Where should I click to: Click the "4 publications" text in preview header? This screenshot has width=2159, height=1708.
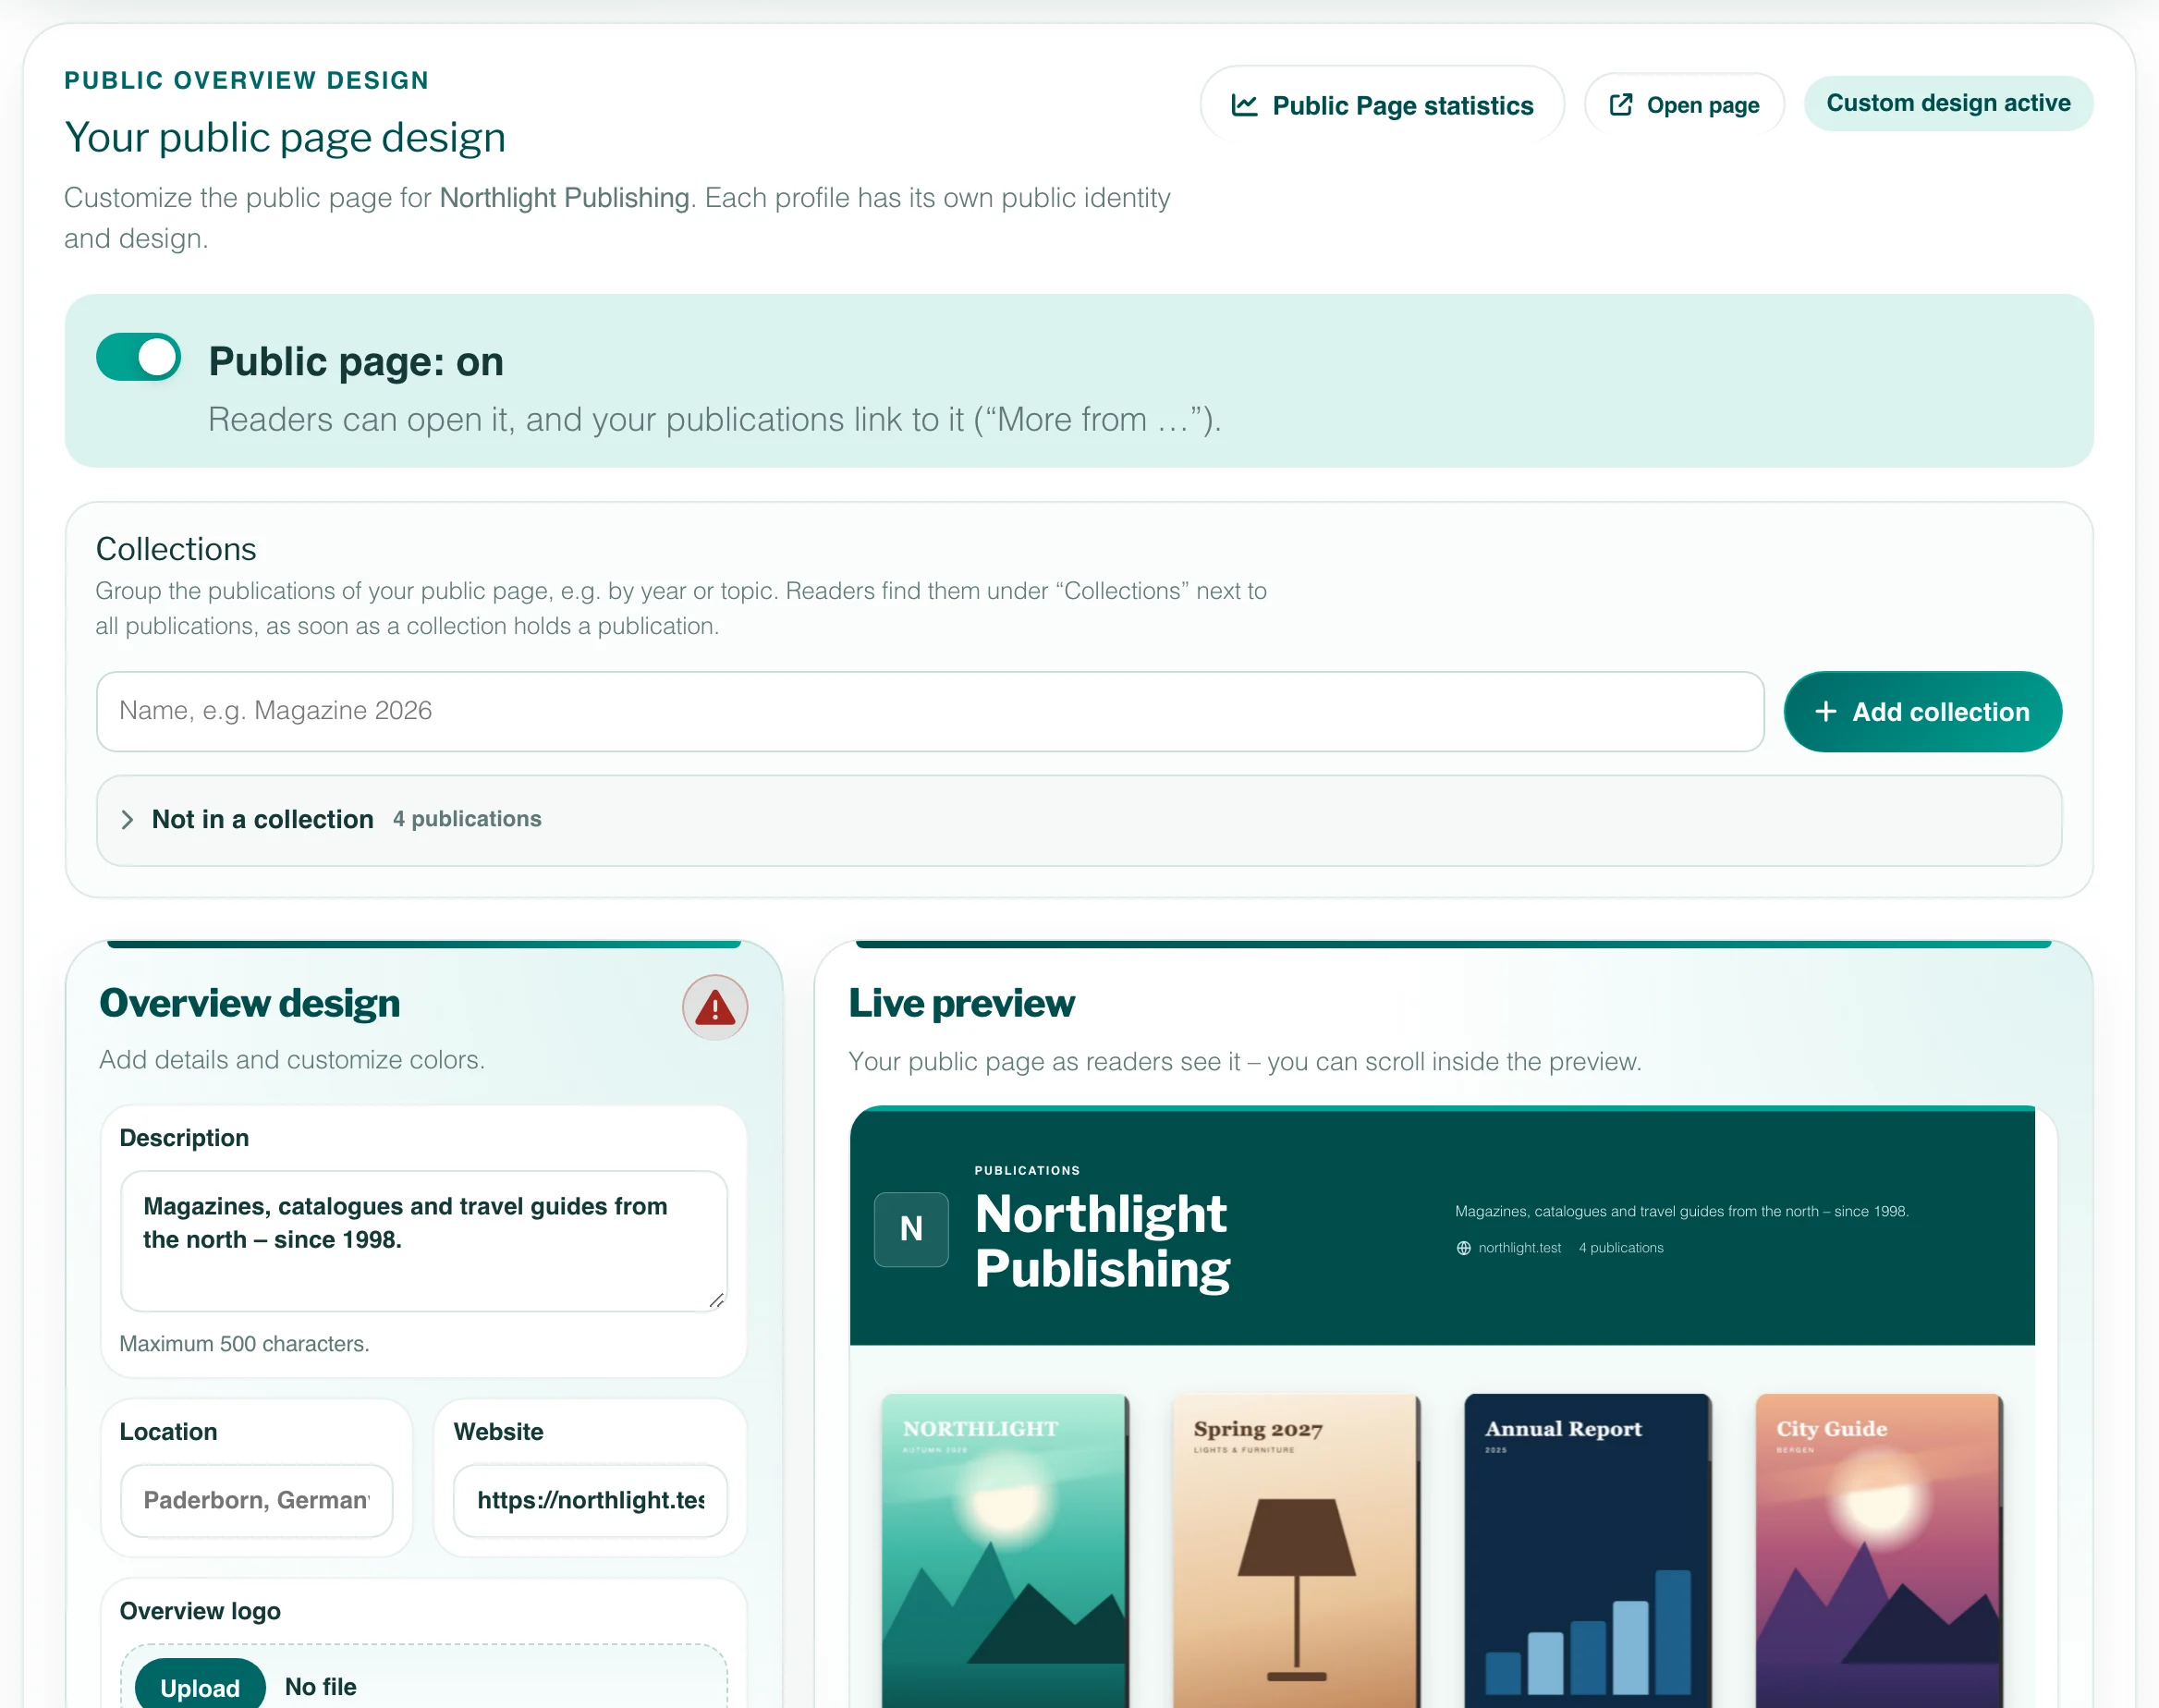click(x=1621, y=1248)
